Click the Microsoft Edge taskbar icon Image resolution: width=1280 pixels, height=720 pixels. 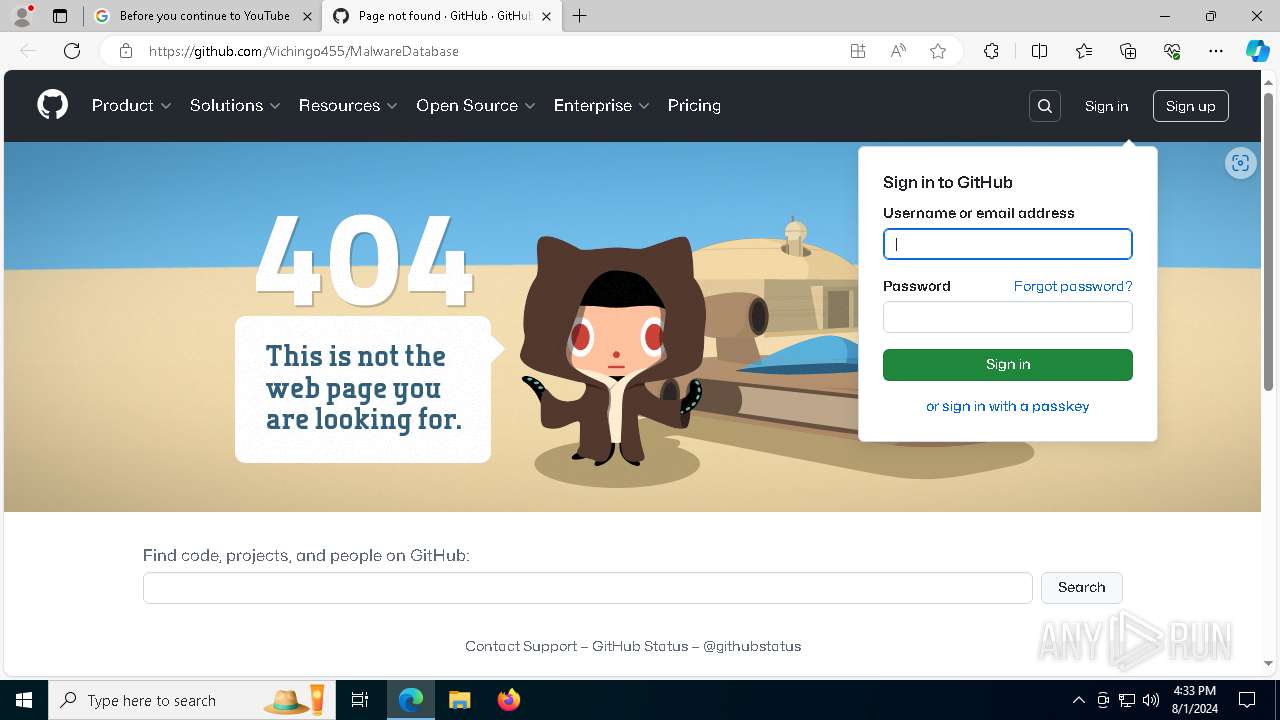(411, 700)
